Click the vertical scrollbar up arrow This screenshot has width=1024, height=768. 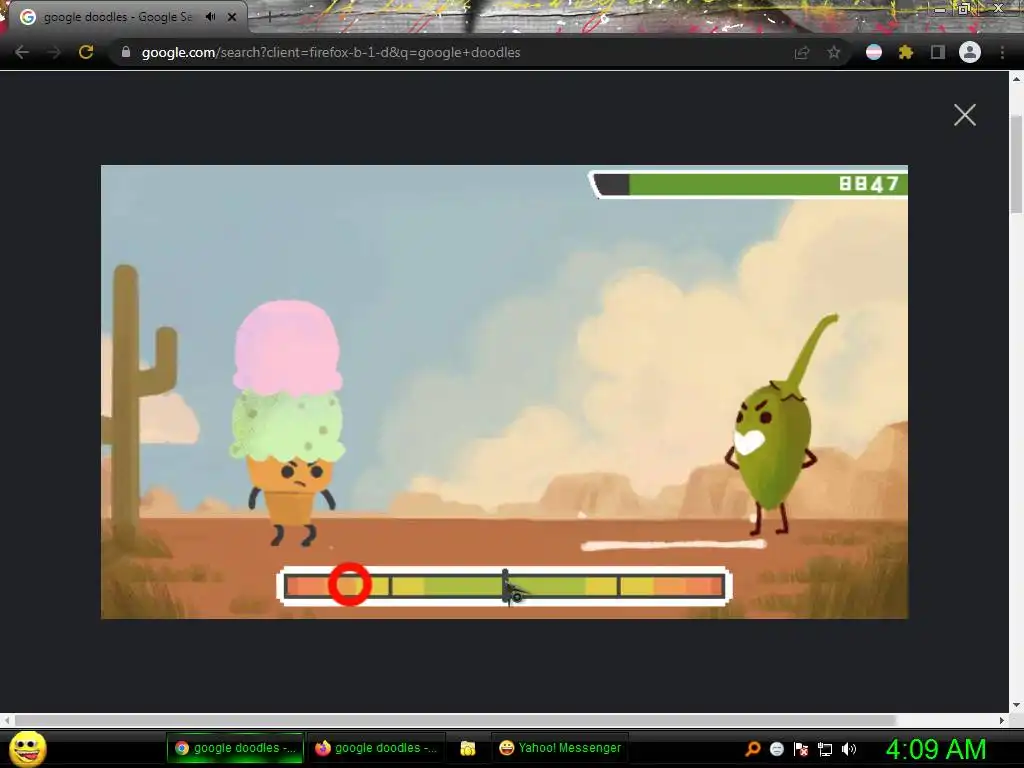point(1016,79)
